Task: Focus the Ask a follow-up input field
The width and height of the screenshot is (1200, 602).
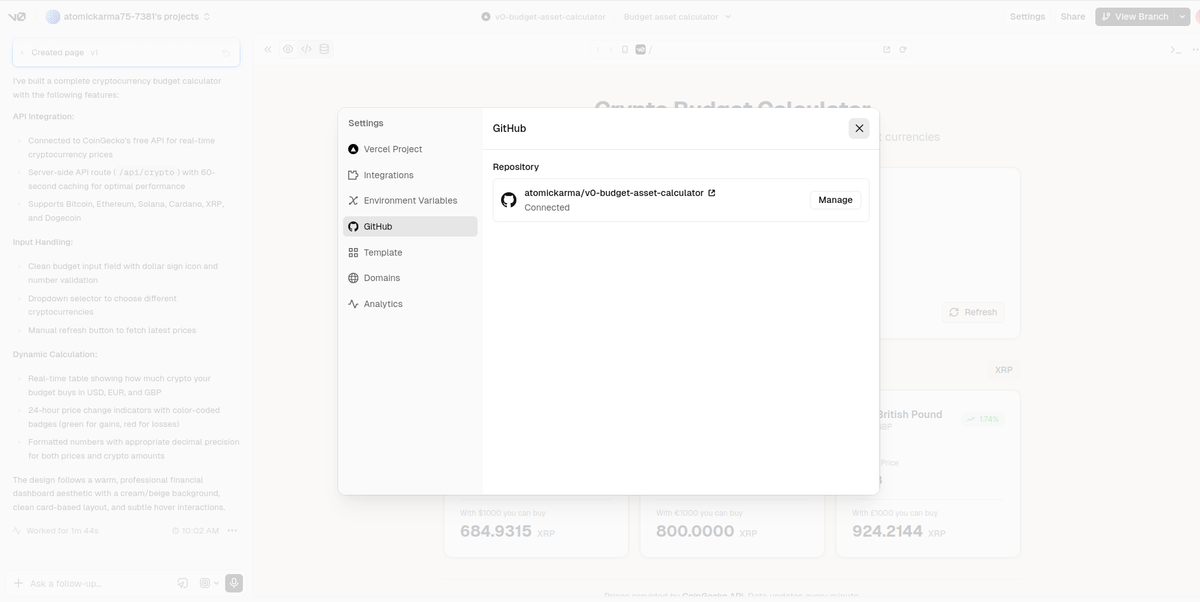Action: point(100,583)
